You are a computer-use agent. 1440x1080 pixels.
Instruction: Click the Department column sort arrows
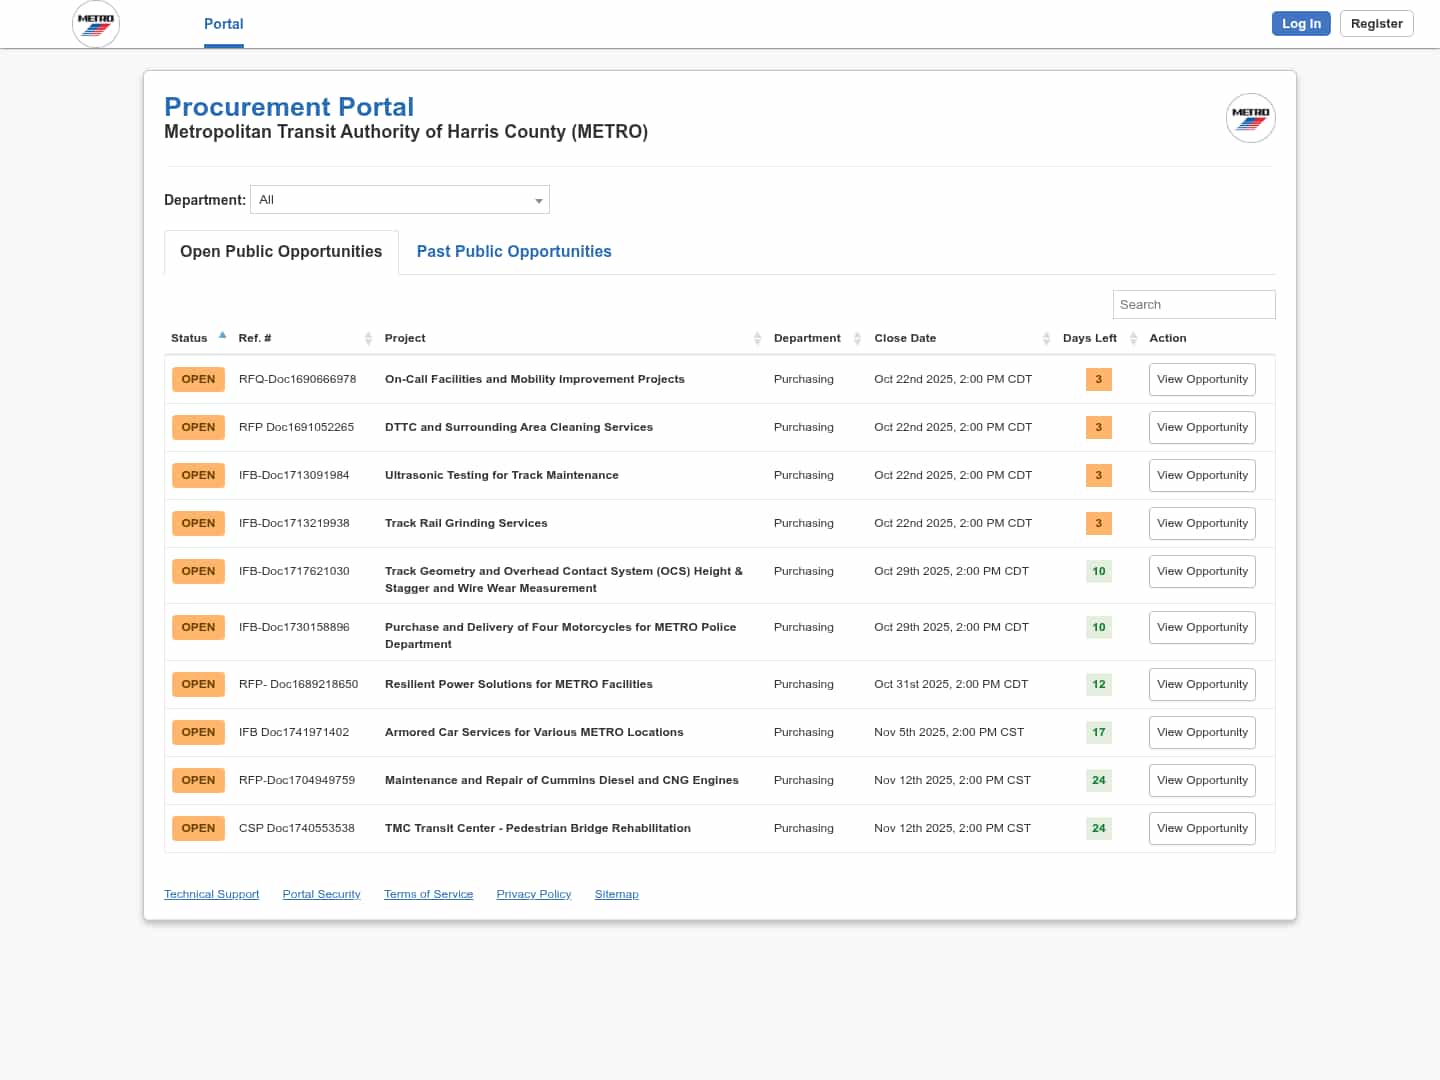857,338
